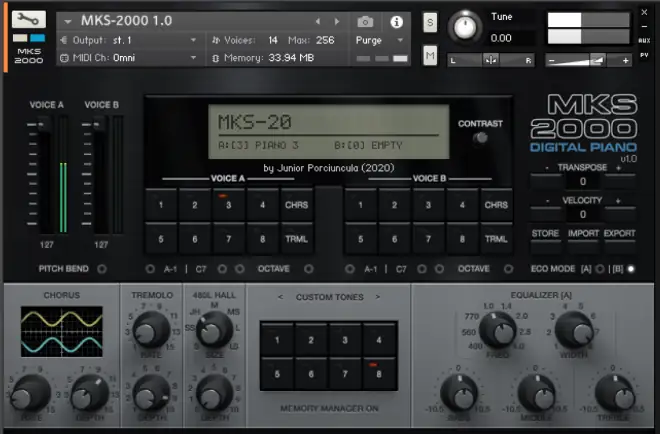The width and height of the screenshot is (660, 434).
Task: Click Transpose plus button
Action: coord(620,181)
